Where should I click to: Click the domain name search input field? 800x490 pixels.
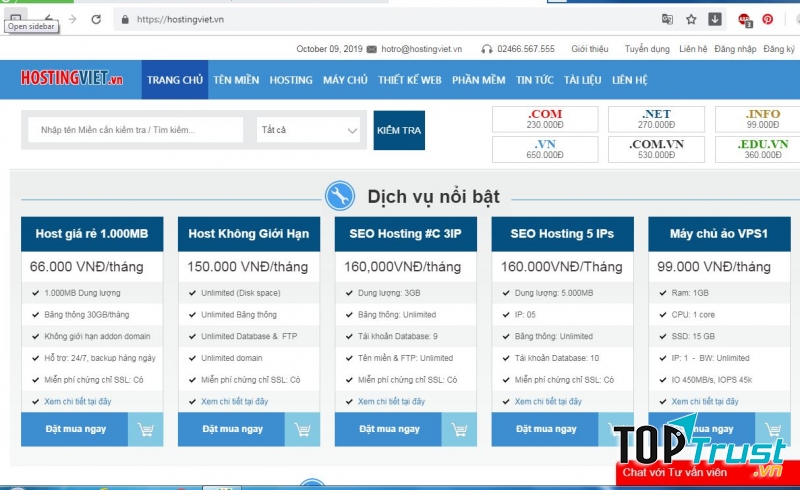click(x=135, y=130)
